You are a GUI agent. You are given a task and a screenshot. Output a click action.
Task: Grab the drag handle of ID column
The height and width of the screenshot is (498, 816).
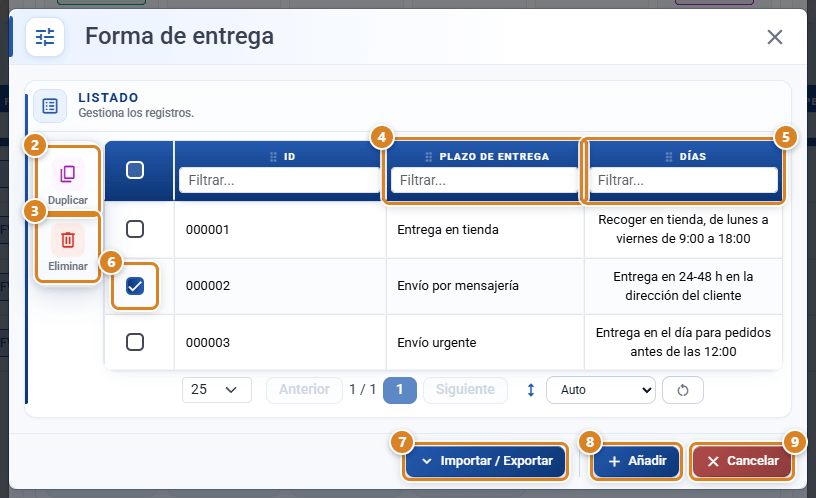[273, 157]
